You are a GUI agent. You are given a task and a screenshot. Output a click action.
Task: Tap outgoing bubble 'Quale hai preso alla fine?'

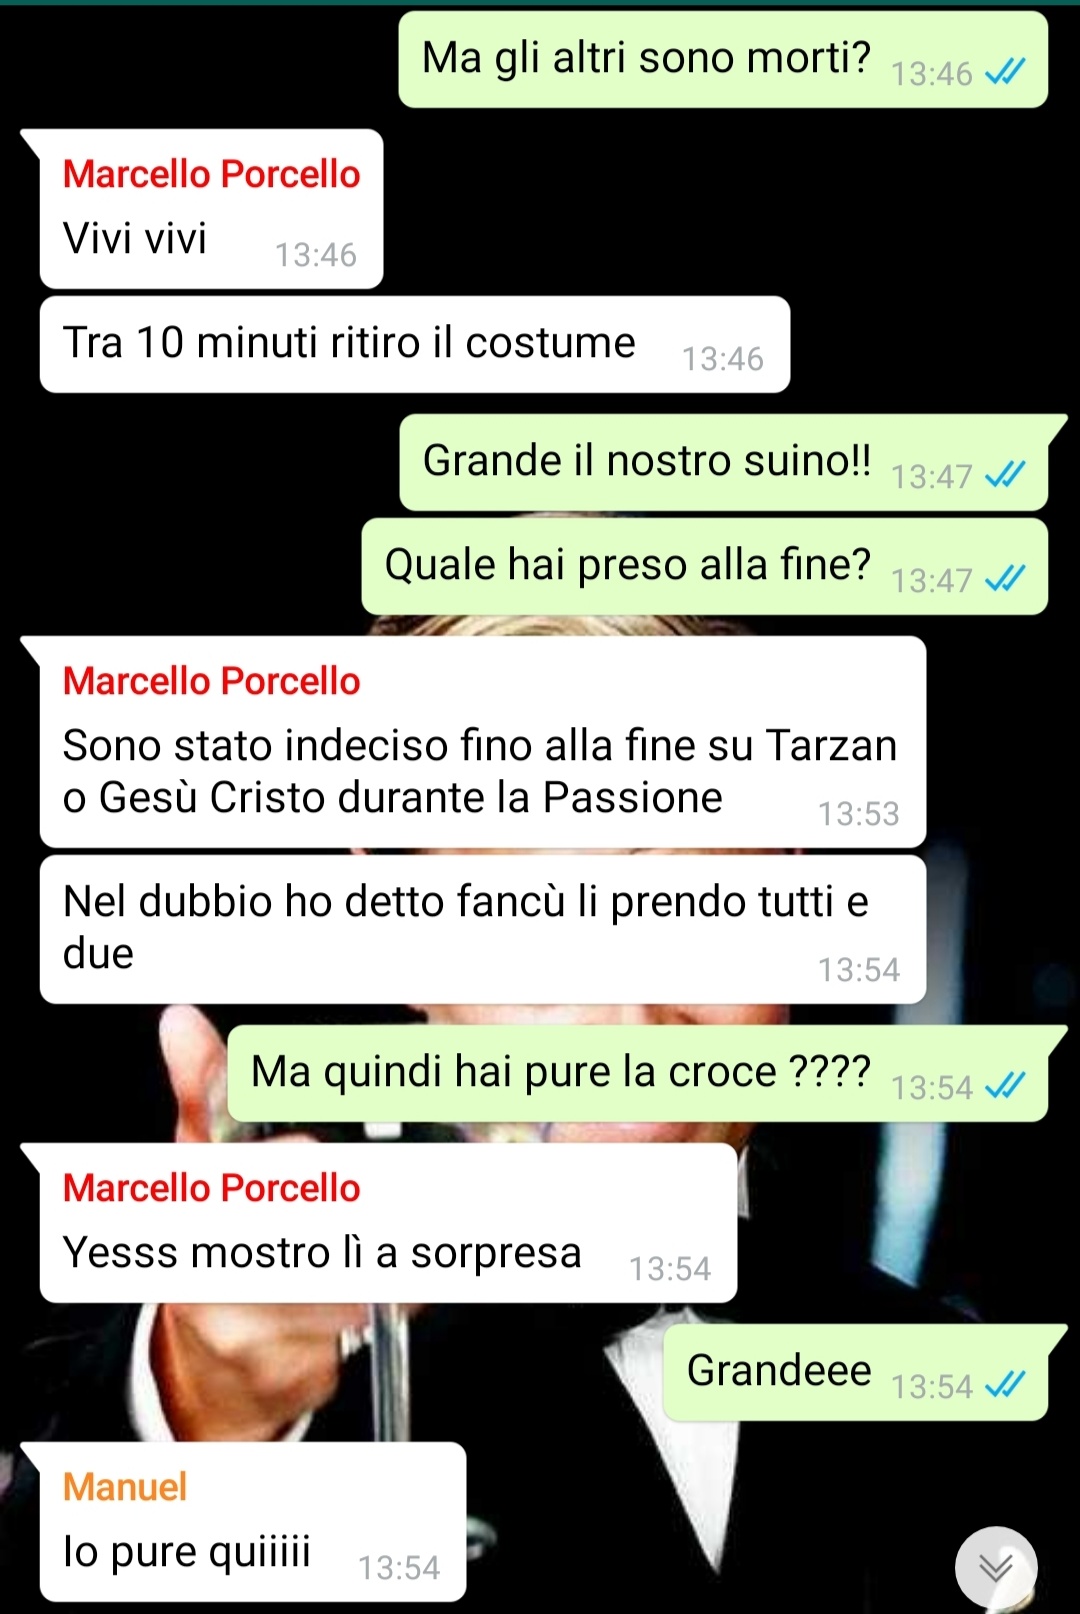[705, 566]
